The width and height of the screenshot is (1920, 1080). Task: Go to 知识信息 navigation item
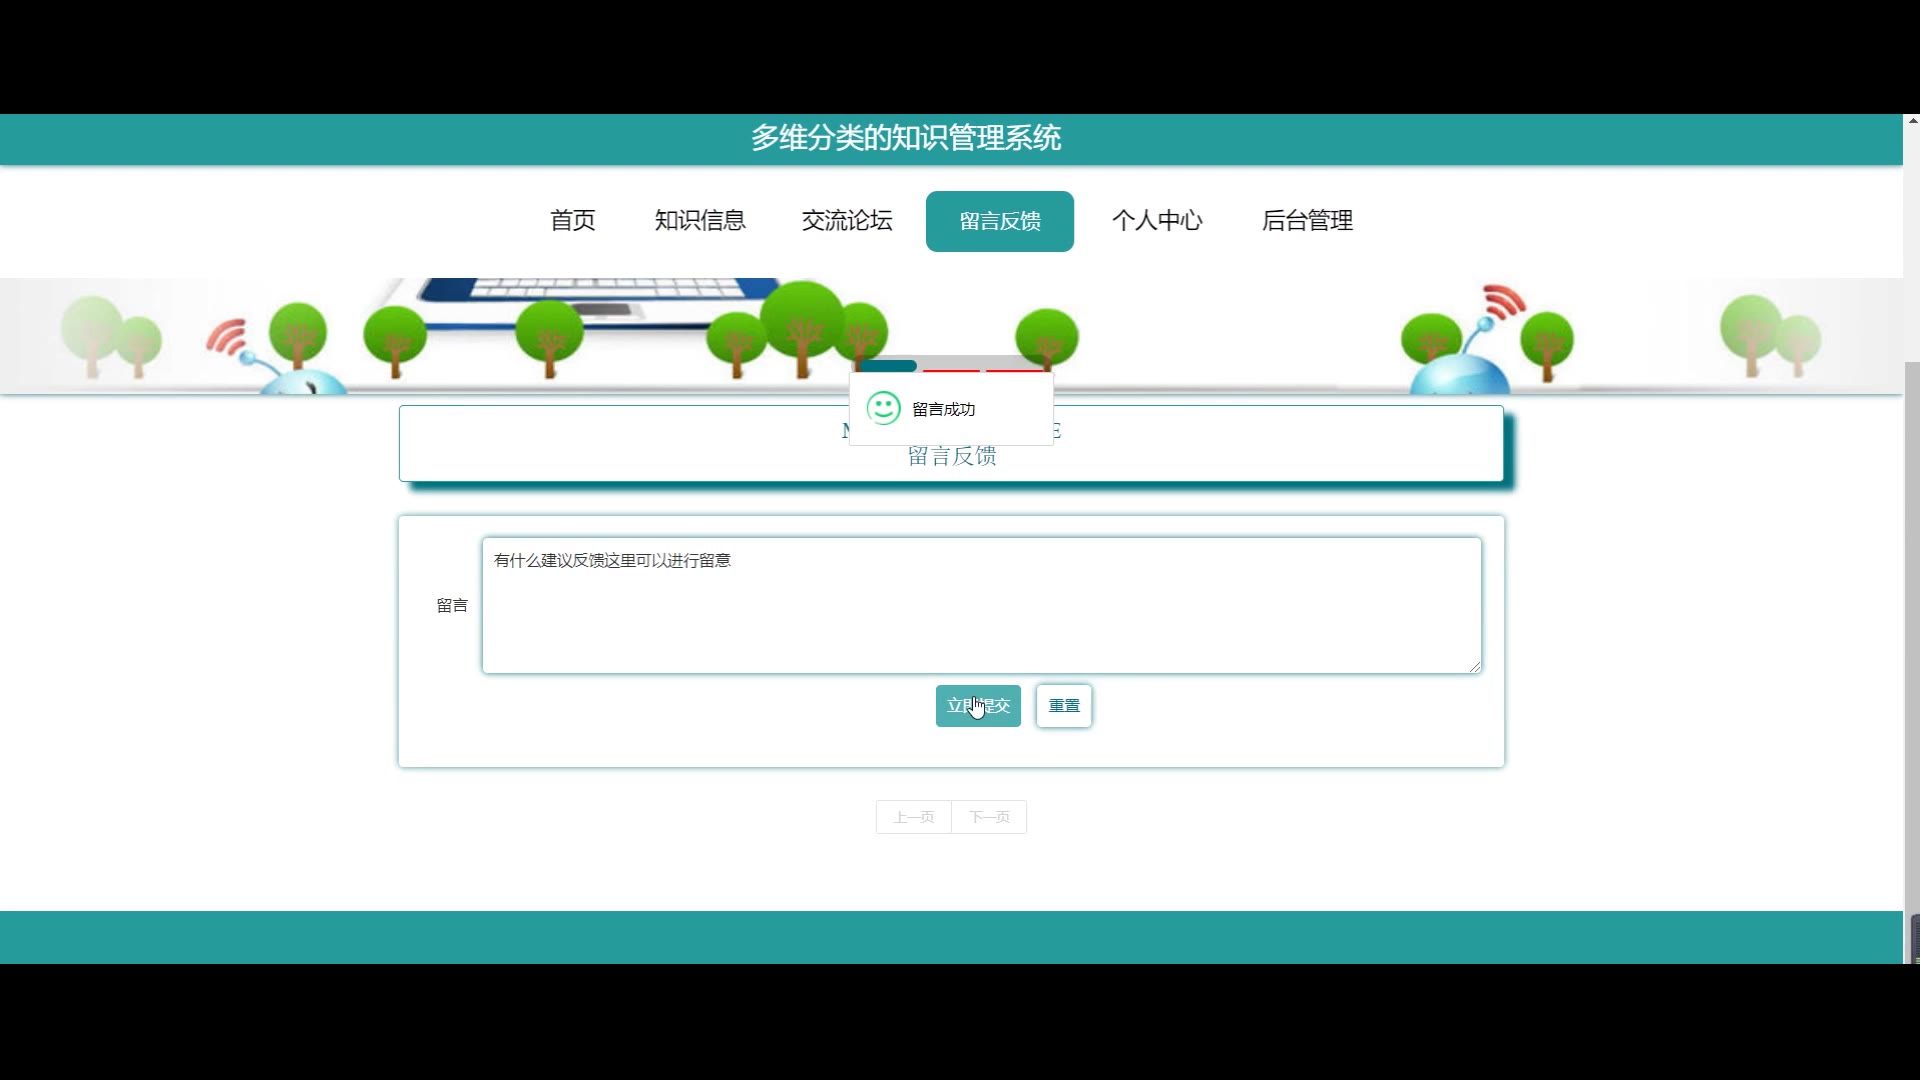click(700, 221)
